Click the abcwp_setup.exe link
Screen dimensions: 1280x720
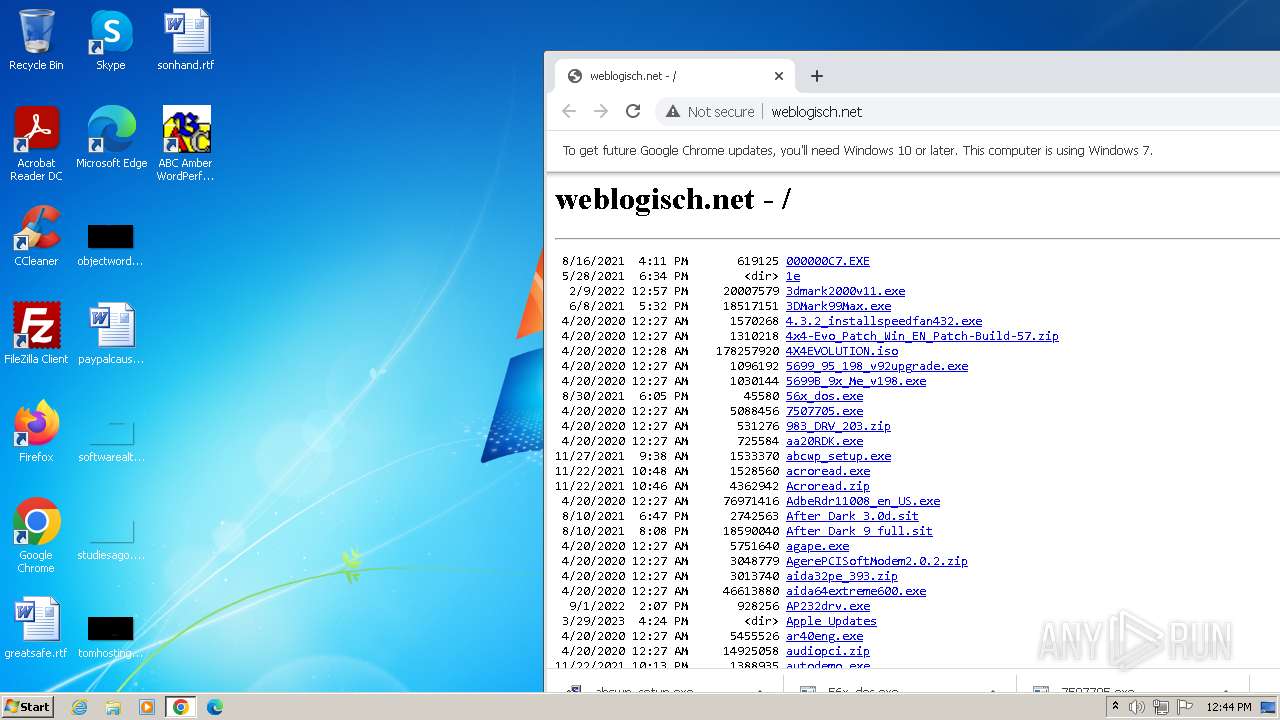[838, 456]
